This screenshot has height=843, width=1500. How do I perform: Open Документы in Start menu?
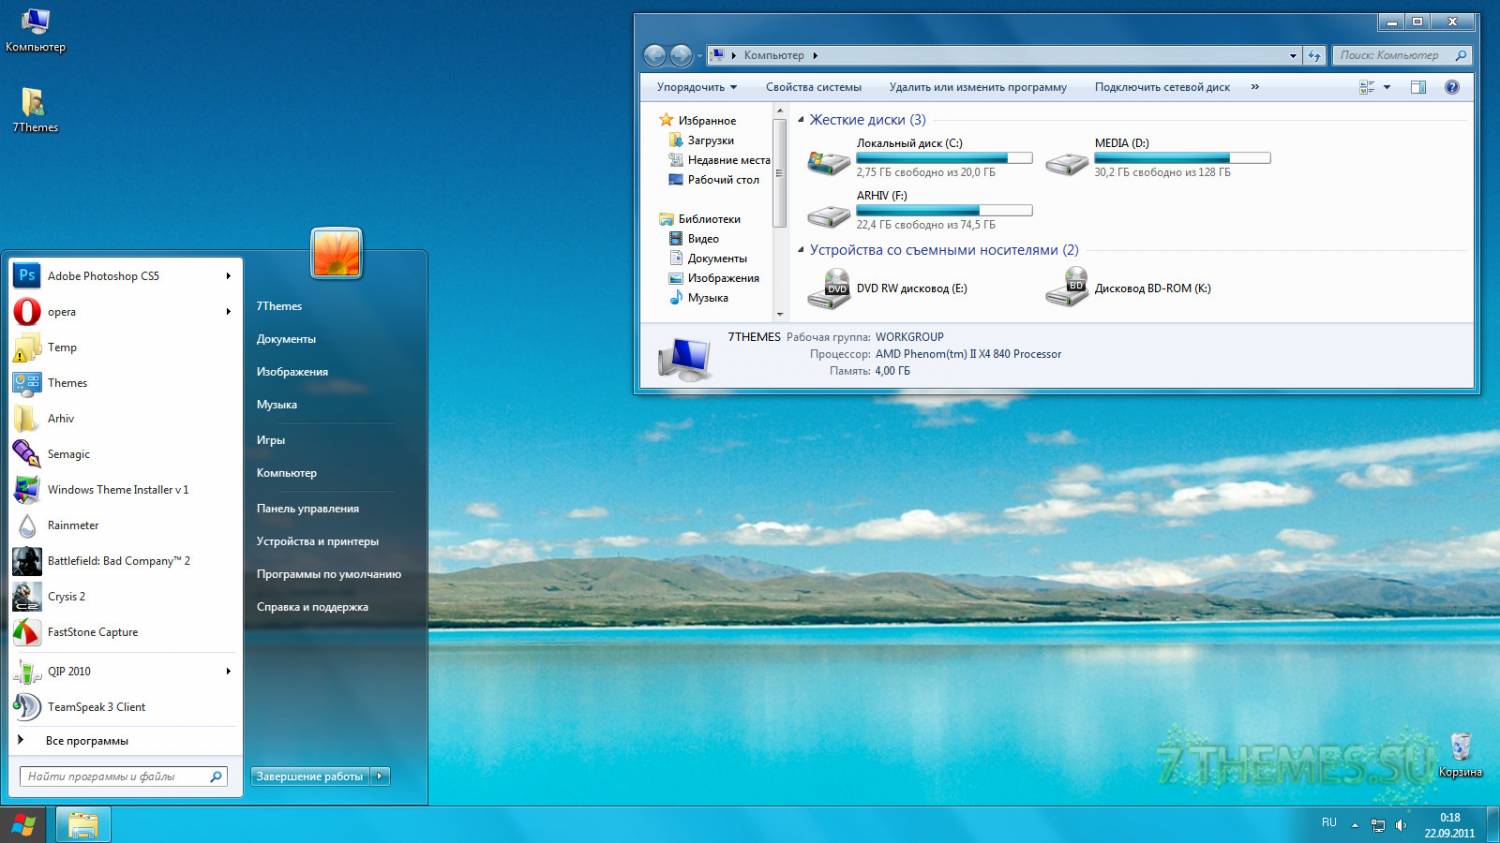[286, 339]
